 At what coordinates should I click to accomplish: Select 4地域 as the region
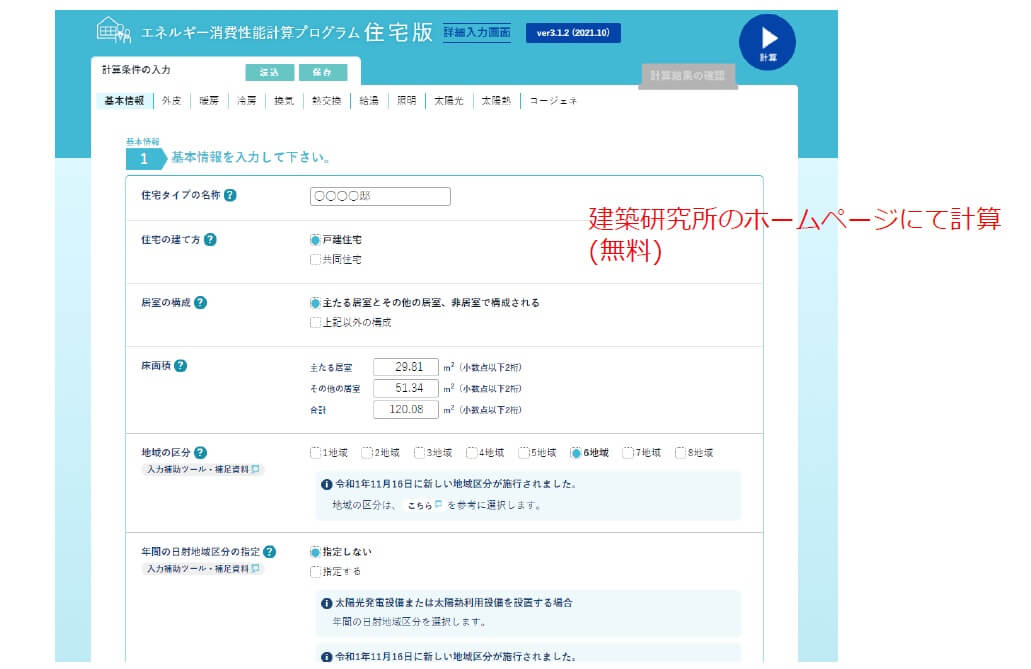(x=472, y=453)
